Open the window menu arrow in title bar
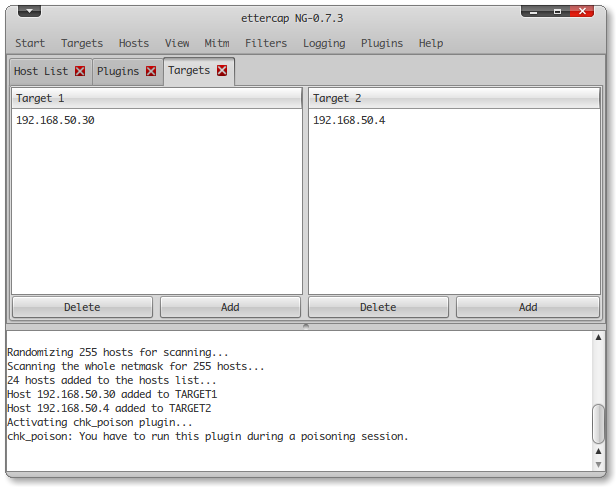This screenshot has width=616, height=487. (29, 11)
